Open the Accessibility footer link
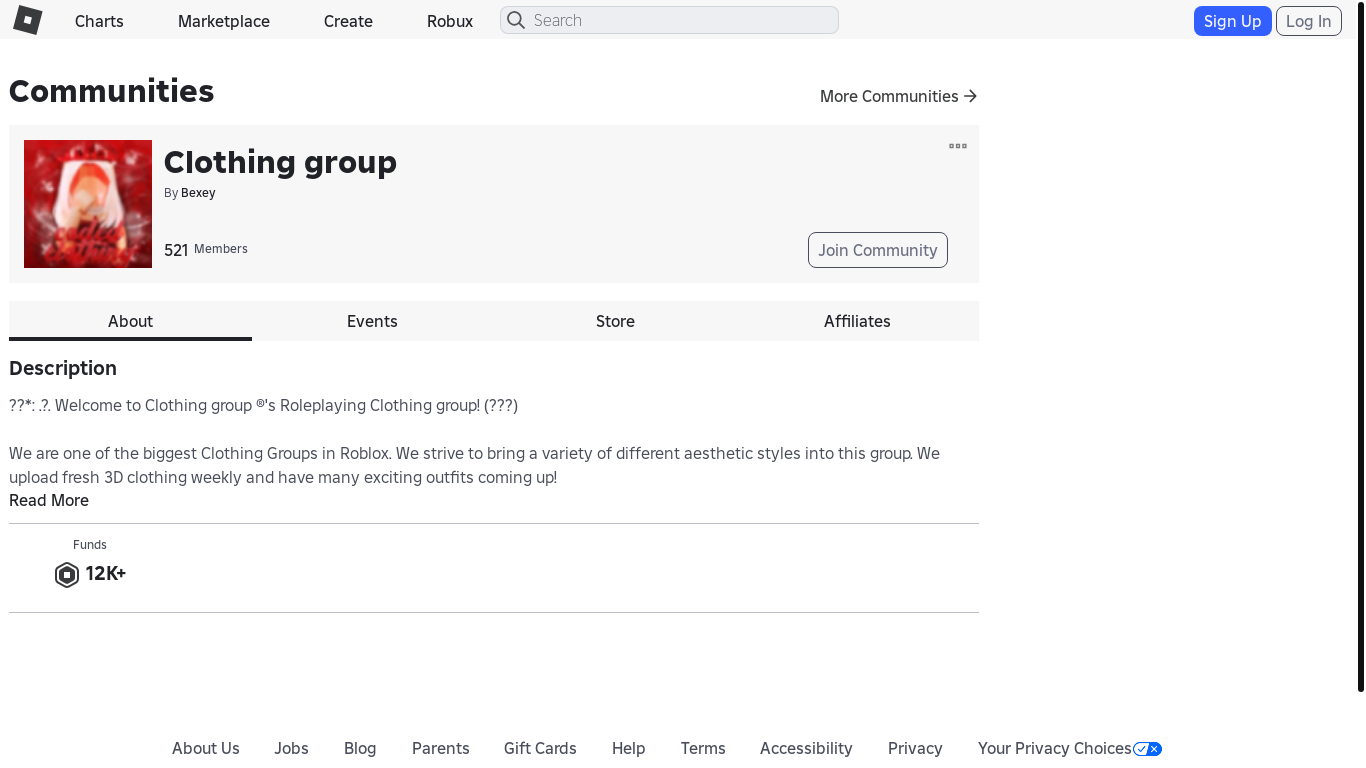The image size is (1366, 768). (x=806, y=748)
